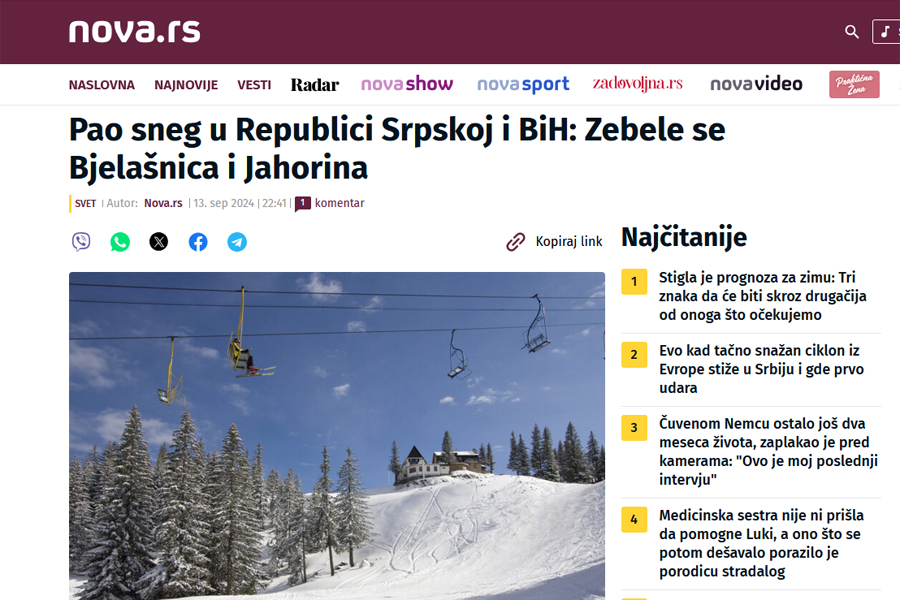
Task: Click the music note icon in header
Action: pyautogui.click(x=885, y=32)
